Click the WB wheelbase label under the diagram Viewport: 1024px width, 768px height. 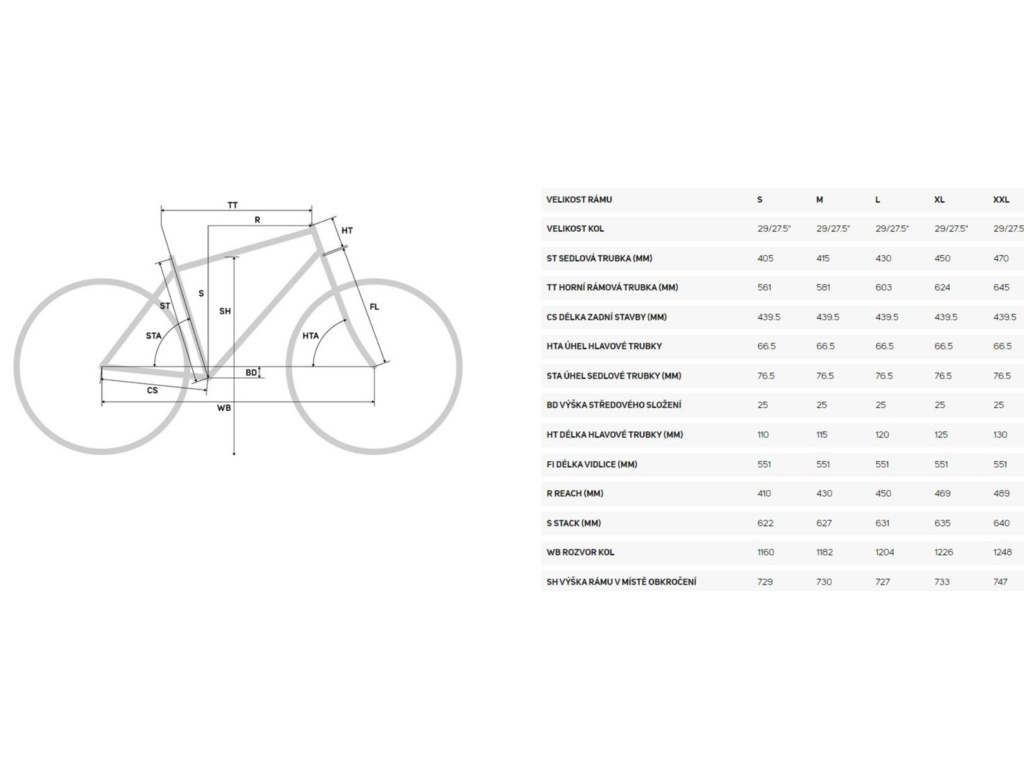click(225, 408)
